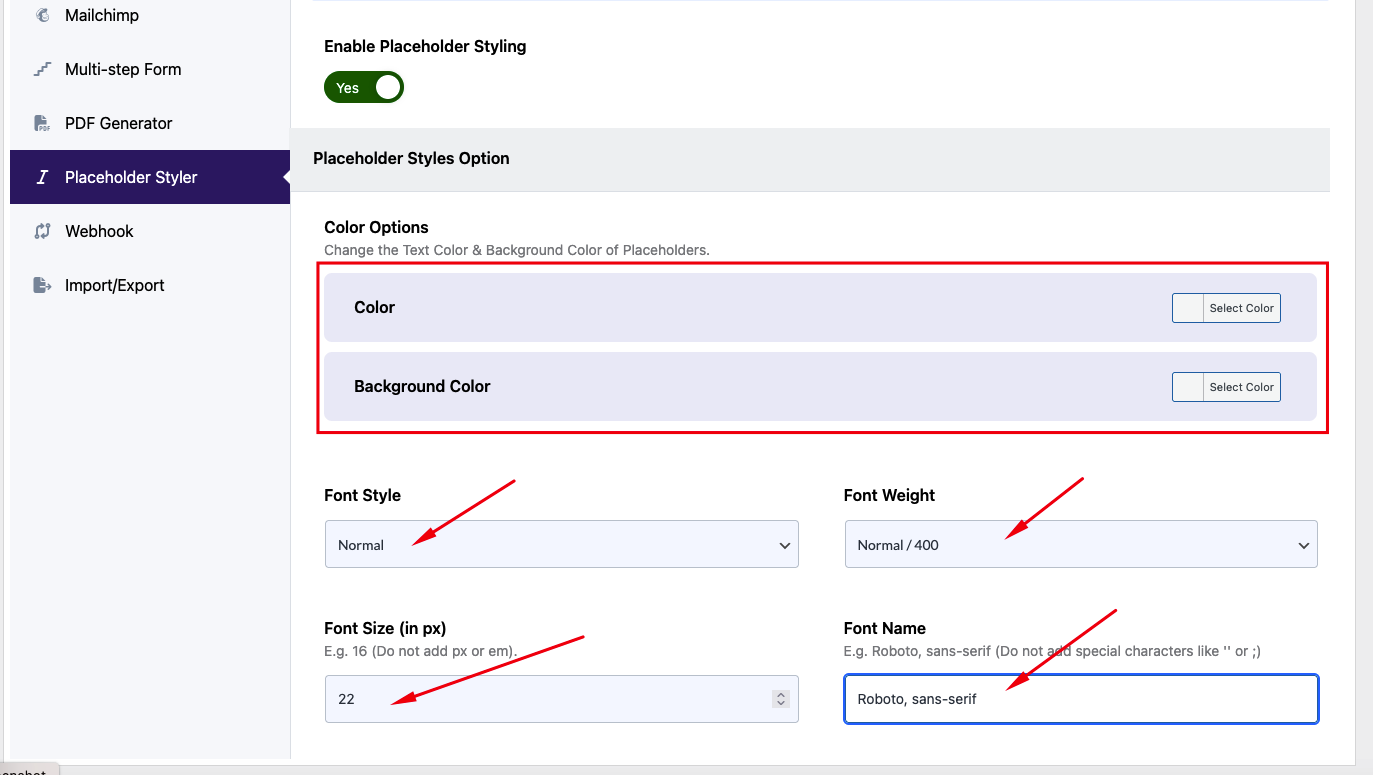Open the Font Style dropdown

pyautogui.click(x=562, y=544)
